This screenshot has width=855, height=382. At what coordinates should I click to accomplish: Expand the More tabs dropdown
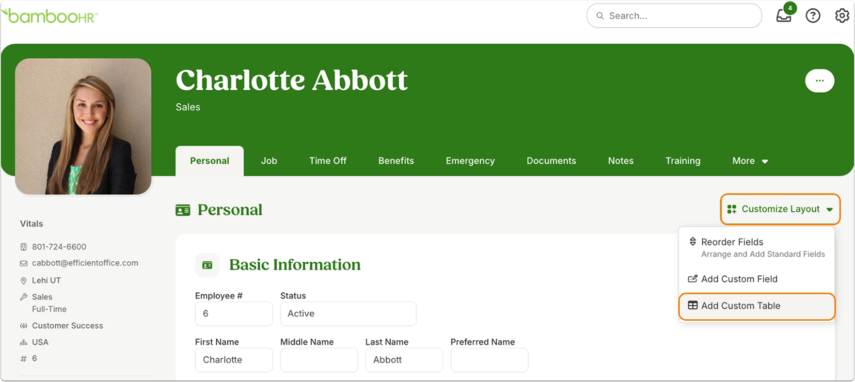coord(750,161)
